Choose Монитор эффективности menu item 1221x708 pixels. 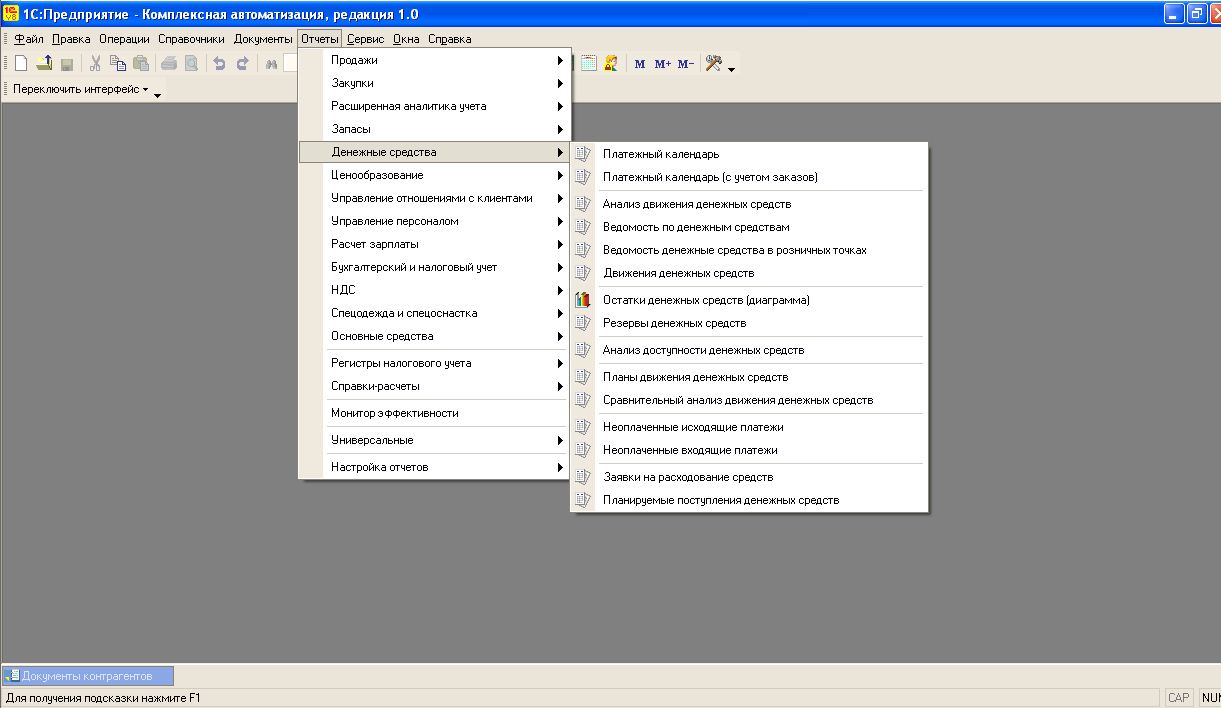click(395, 413)
